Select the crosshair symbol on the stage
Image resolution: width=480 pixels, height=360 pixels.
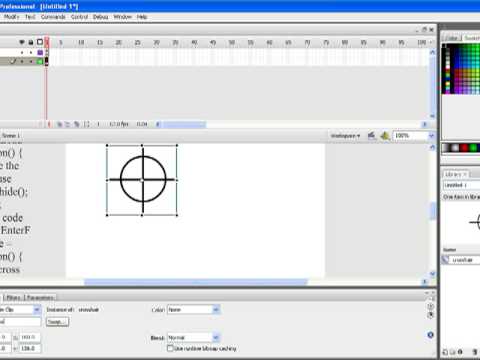pos(143,180)
